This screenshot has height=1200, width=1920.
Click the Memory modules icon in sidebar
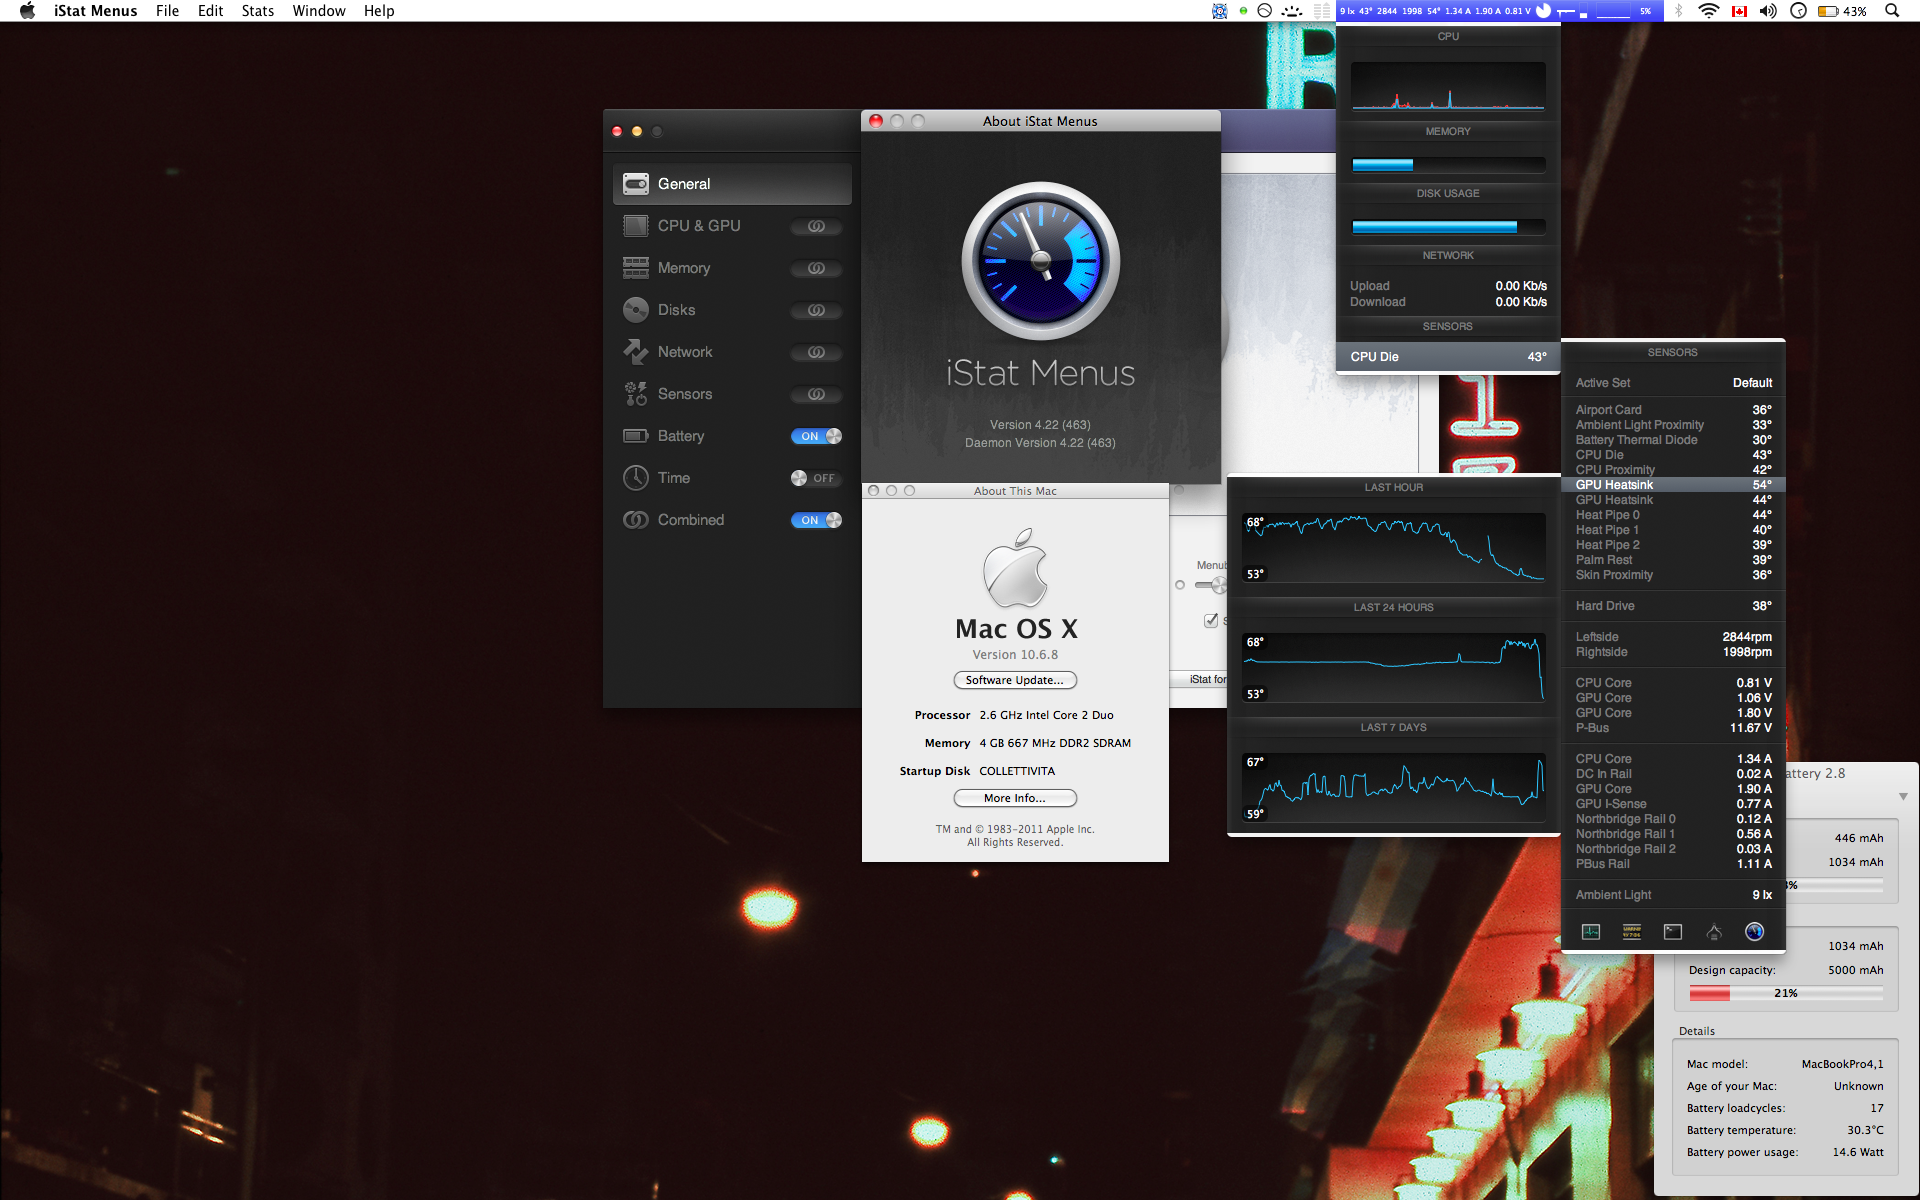tap(636, 268)
